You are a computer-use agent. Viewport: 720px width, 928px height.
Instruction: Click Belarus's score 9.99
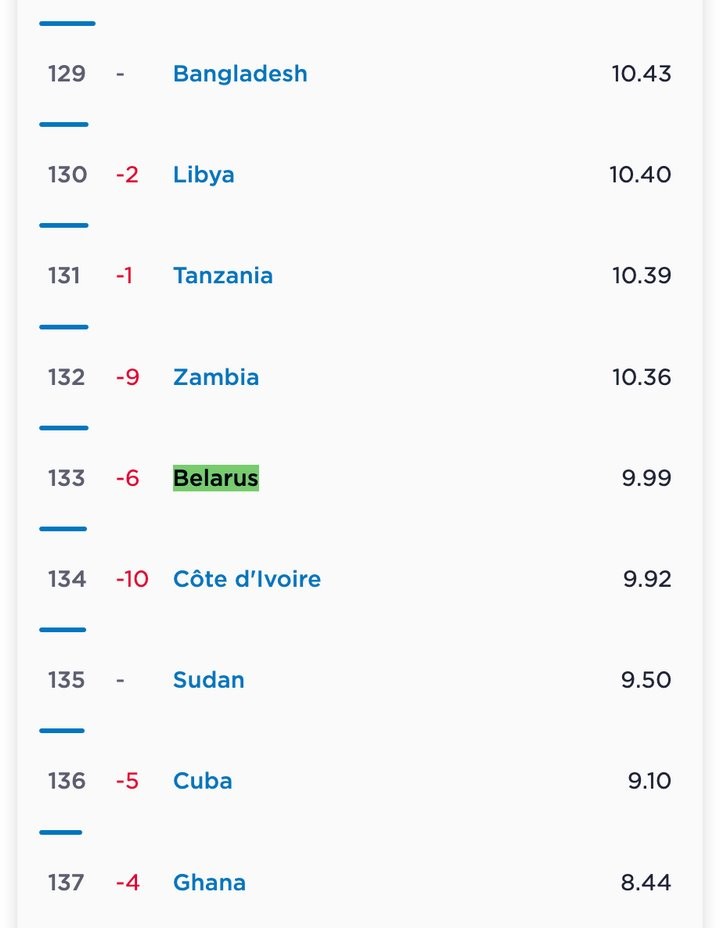coord(646,478)
